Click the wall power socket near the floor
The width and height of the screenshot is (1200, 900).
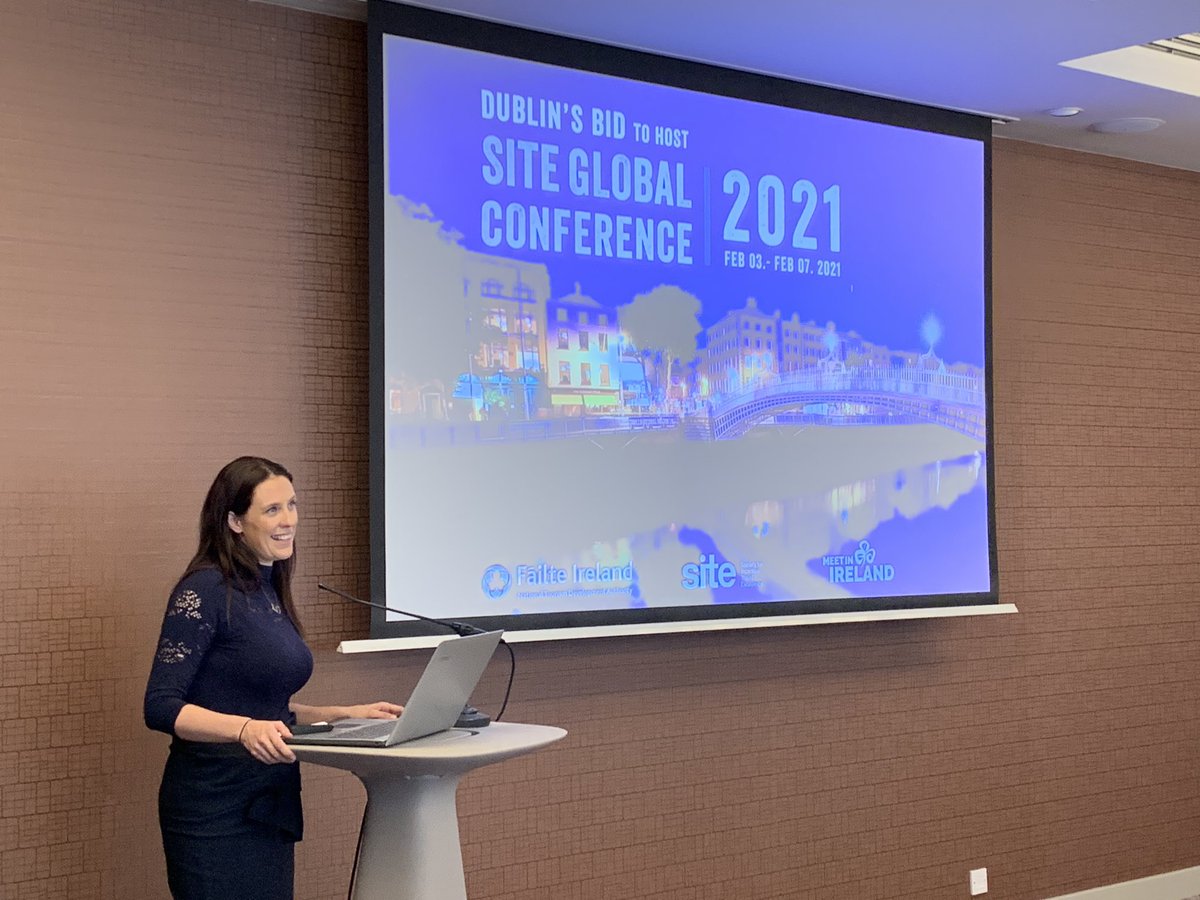coord(978,881)
